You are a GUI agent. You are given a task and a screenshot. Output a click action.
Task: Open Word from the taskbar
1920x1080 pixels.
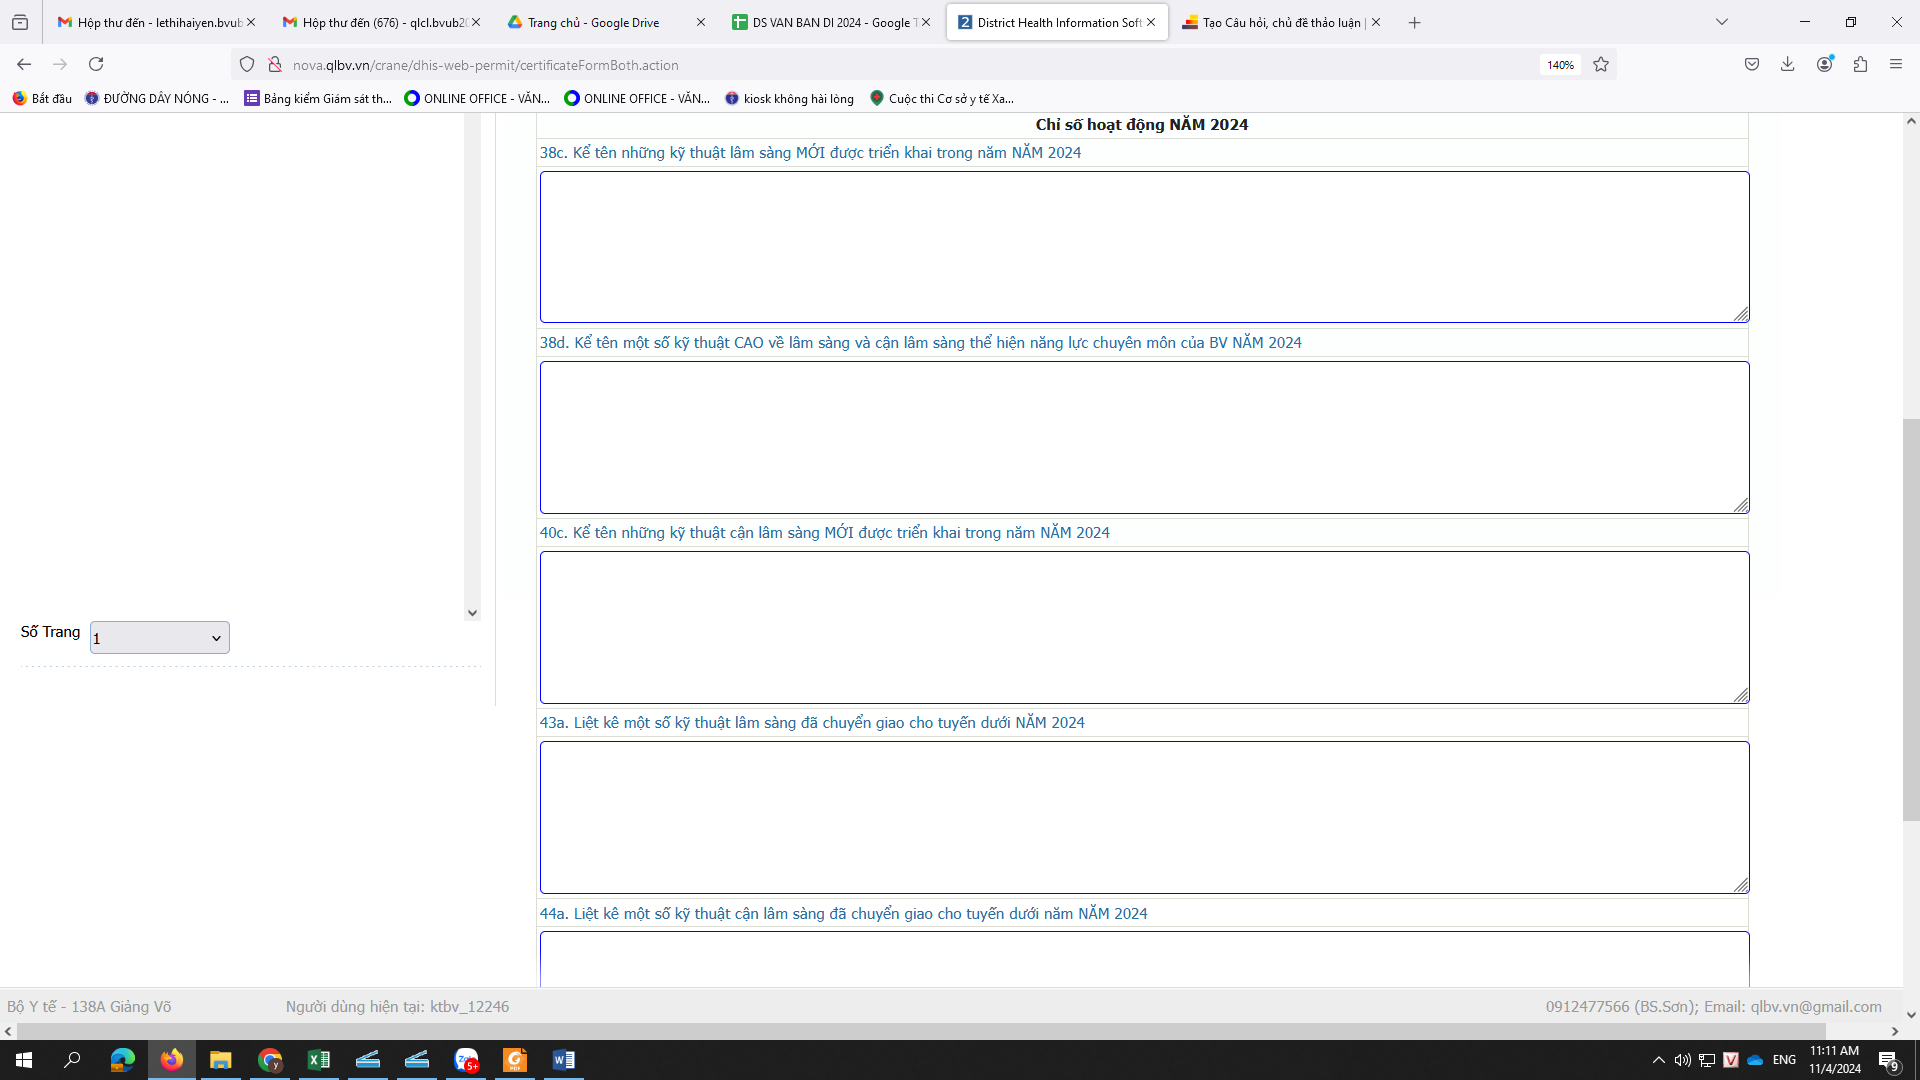click(563, 1060)
